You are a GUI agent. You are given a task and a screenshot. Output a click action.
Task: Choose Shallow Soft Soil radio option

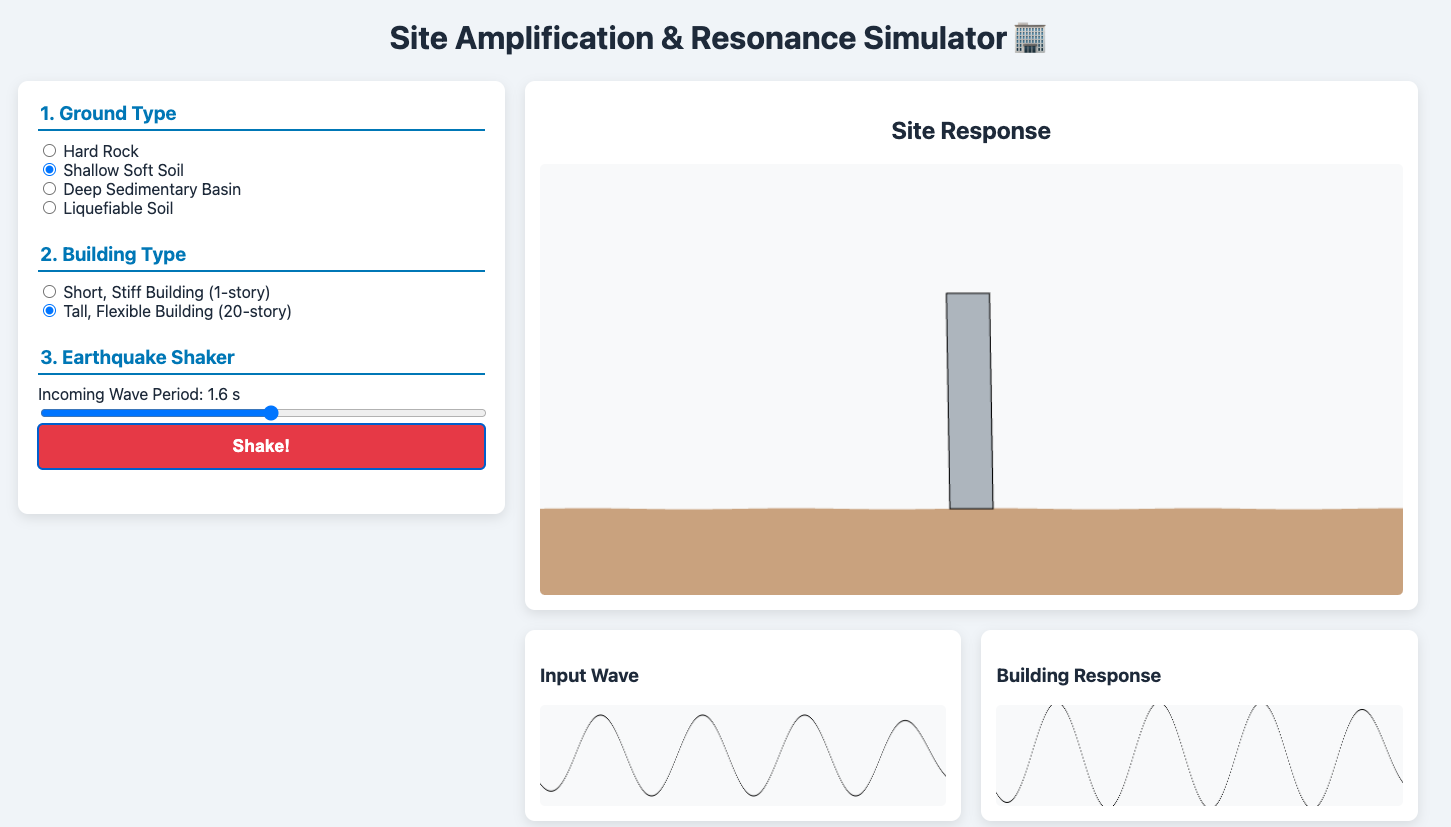click(x=49, y=170)
